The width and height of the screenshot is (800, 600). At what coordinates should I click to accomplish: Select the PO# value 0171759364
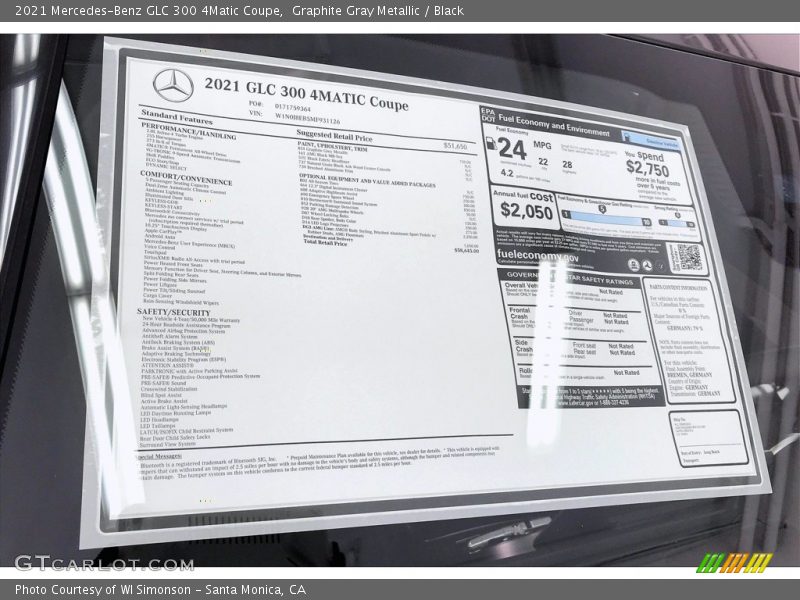coord(292,108)
